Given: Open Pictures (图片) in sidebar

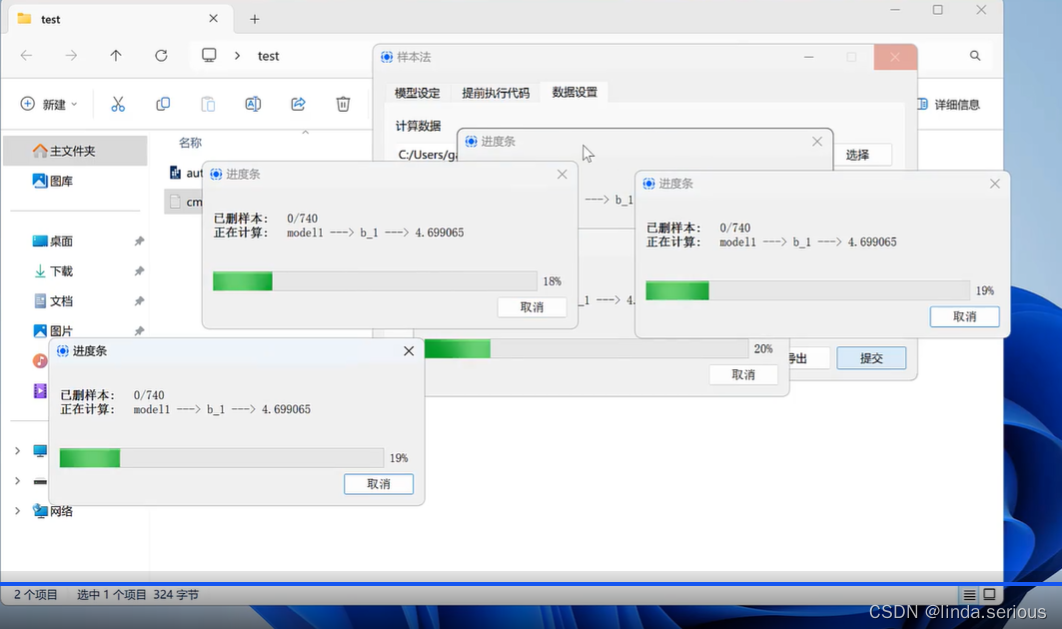Looking at the screenshot, I should 54,330.
